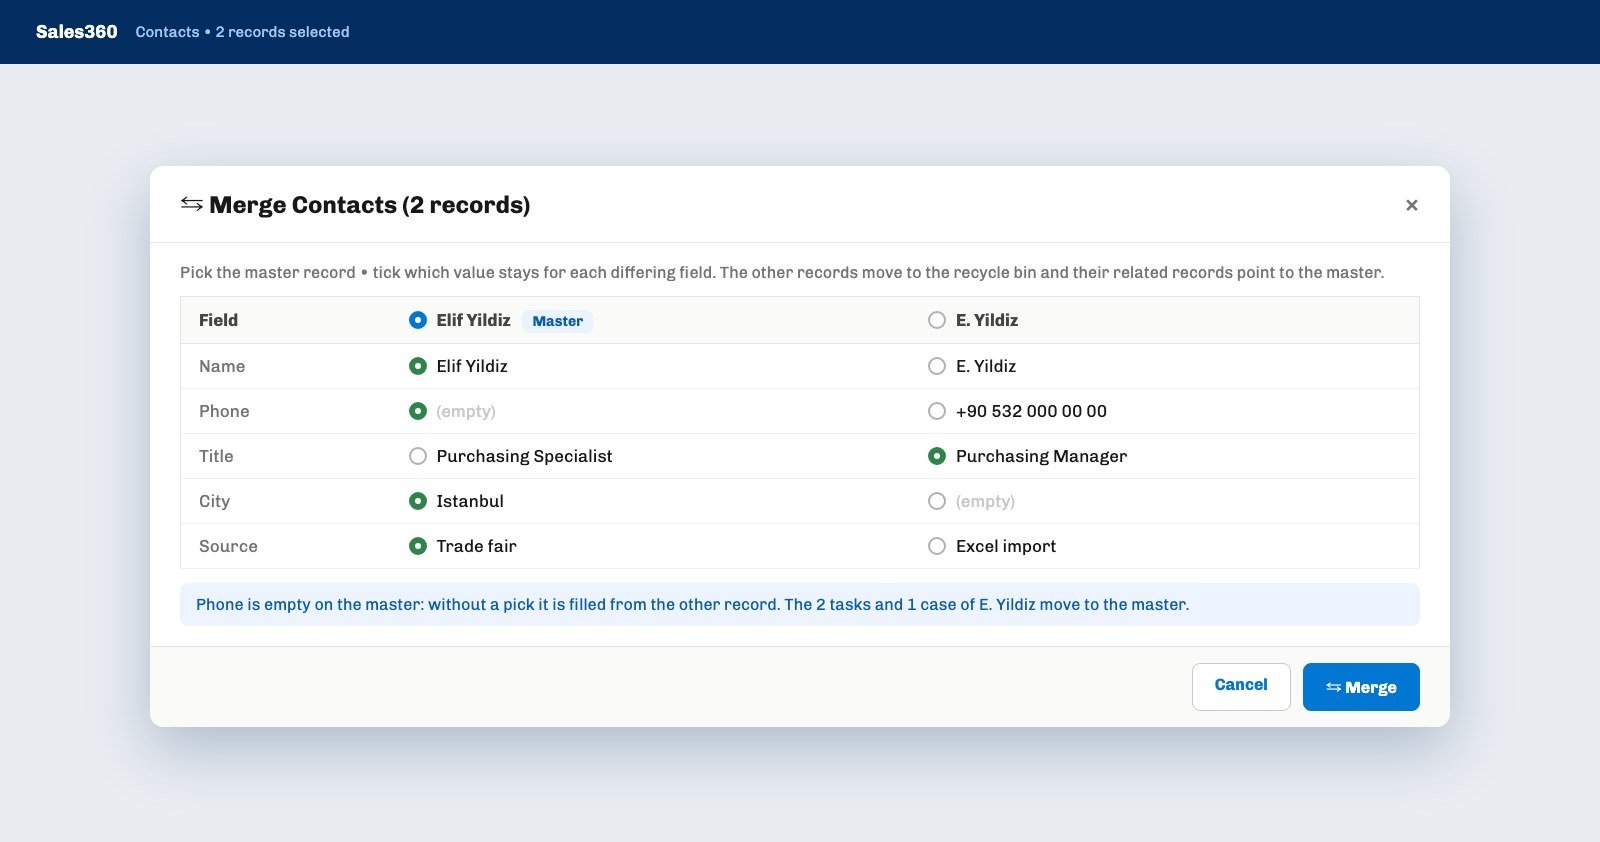
Task: Keep phone +90 532 000 00 00
Action: tap(937, 411)
